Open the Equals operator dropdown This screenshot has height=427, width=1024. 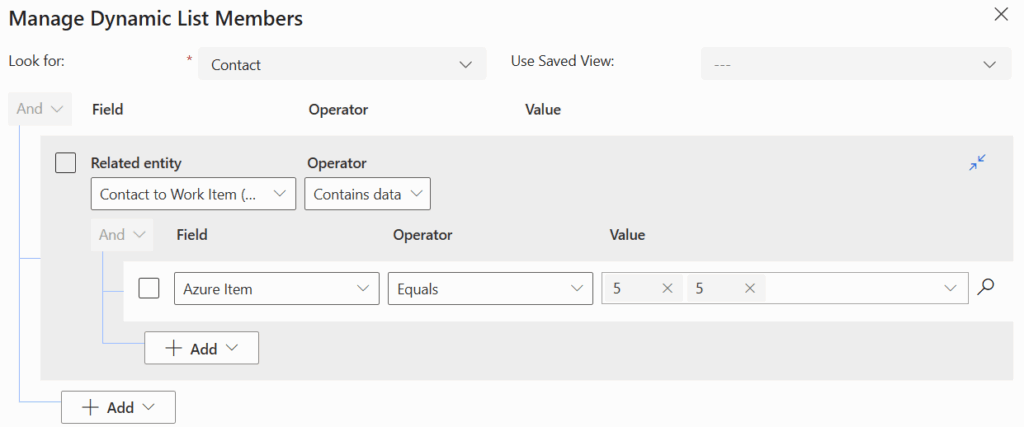[x=490, y=288]
